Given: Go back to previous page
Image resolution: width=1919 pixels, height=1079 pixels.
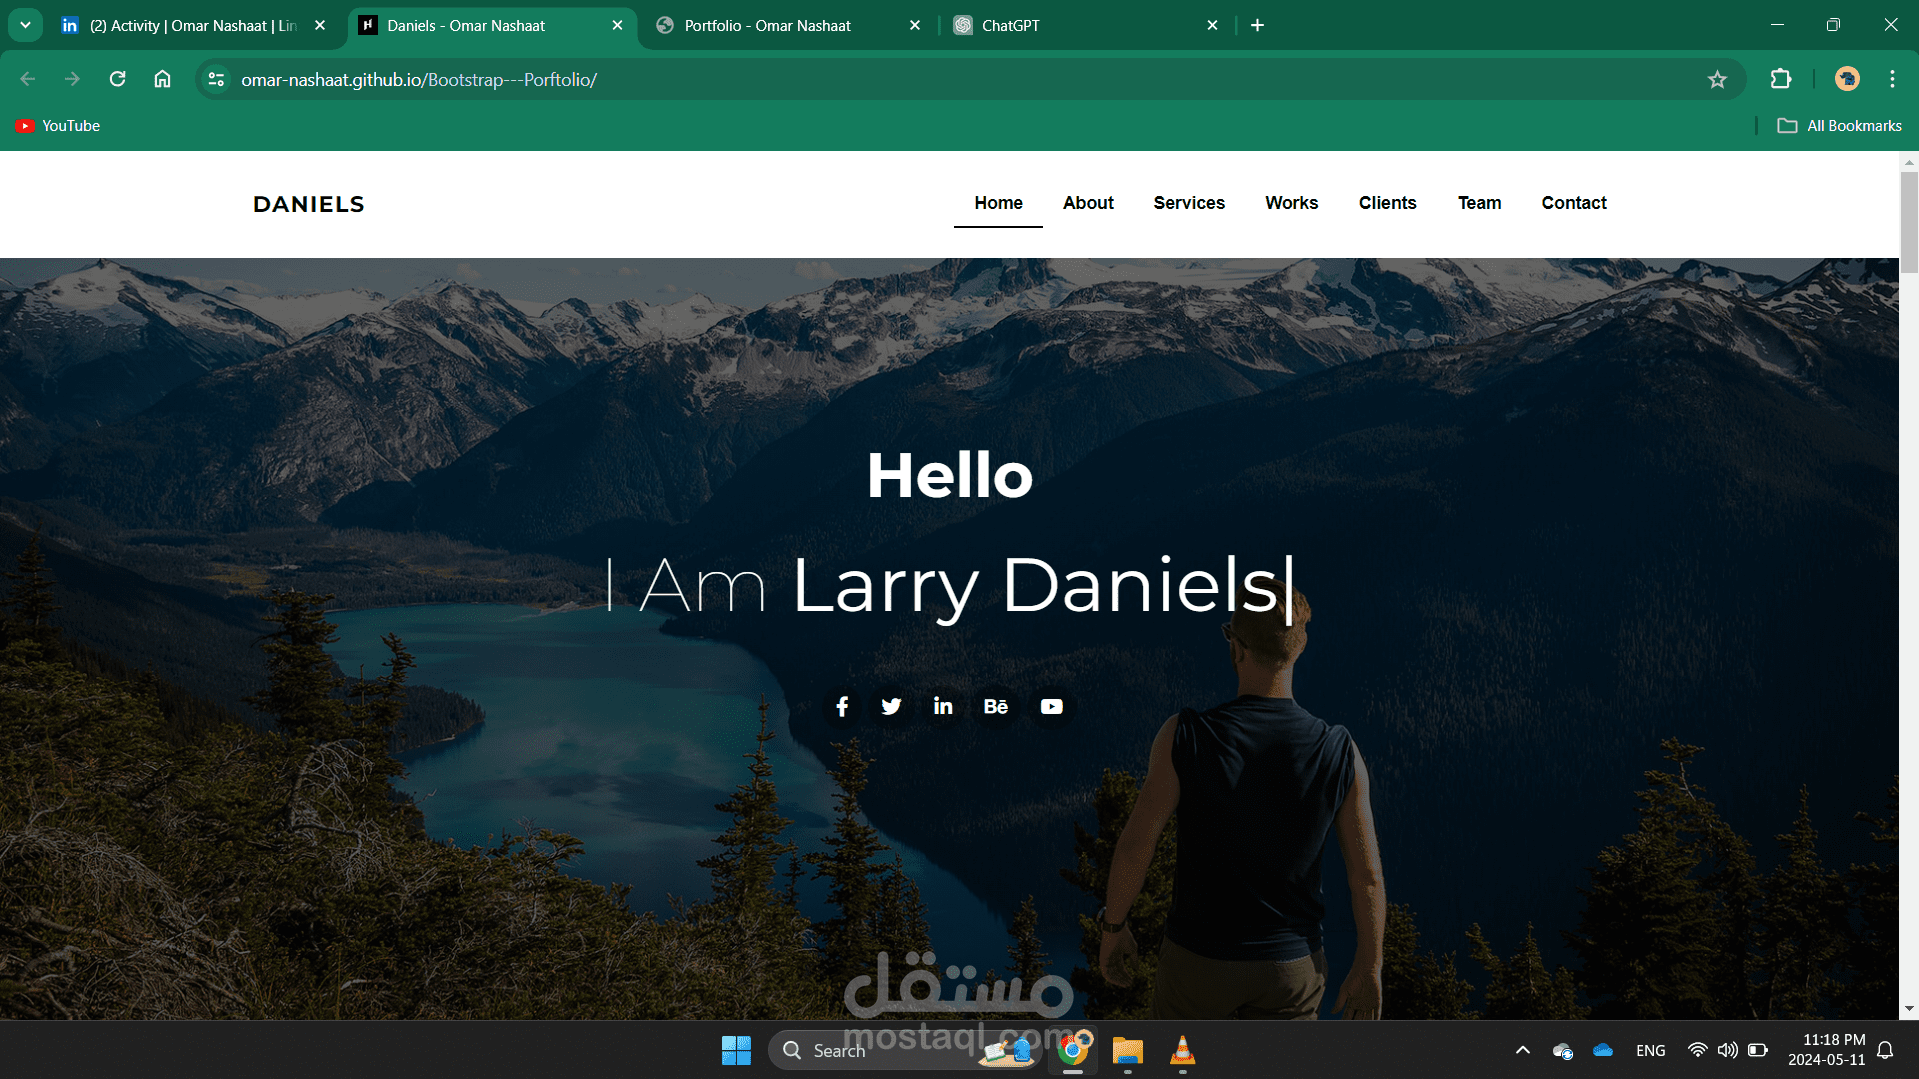Looking at the screenshot, I should pos(28,79).
